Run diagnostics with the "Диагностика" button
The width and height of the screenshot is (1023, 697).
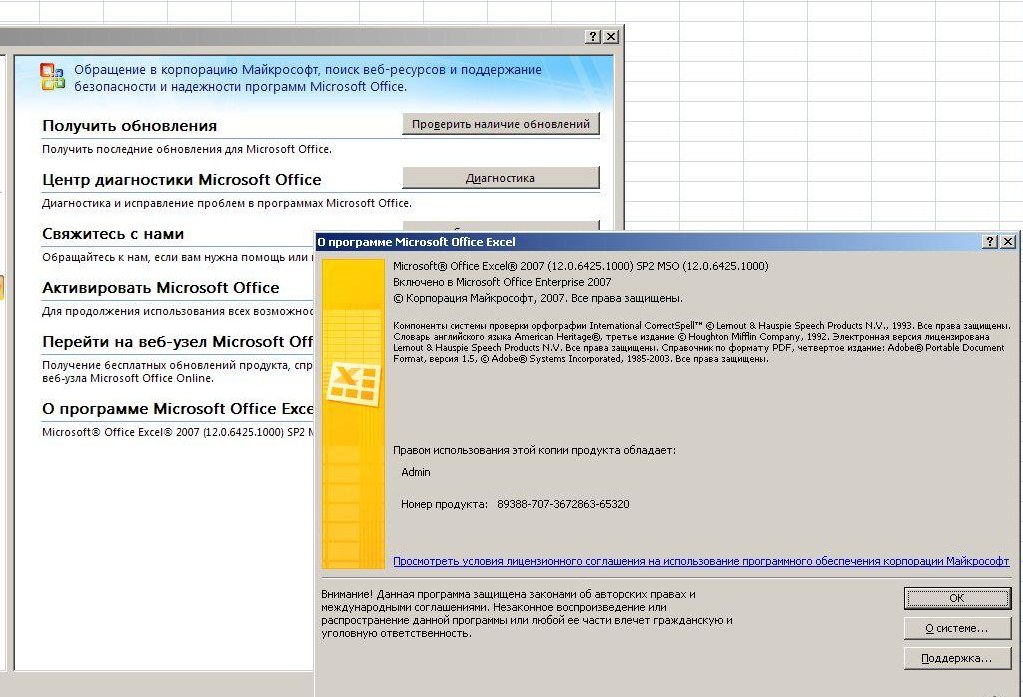(500, 178)
